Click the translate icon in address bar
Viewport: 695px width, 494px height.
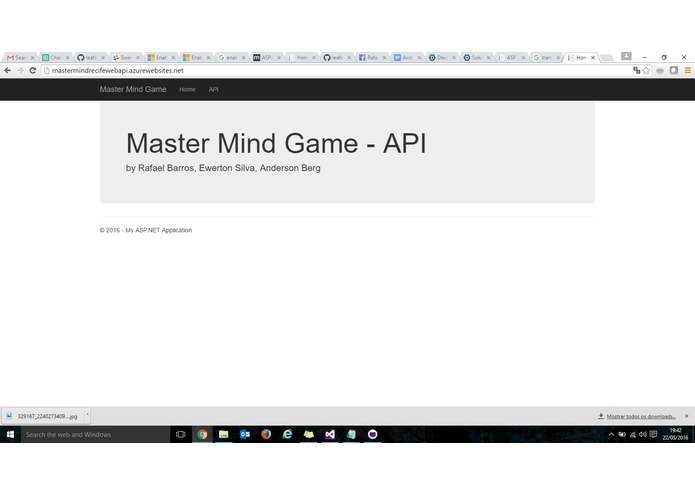(x=636, y=70)
